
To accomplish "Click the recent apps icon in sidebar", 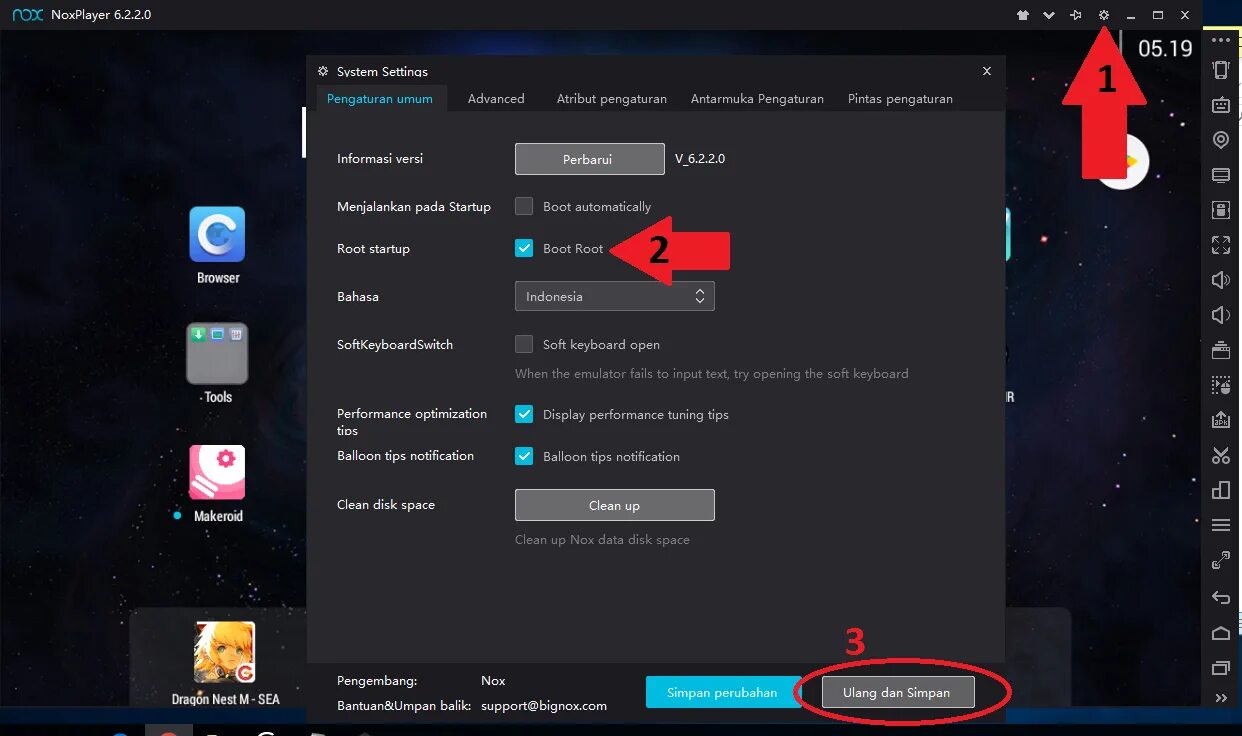I will (1221, 668).
